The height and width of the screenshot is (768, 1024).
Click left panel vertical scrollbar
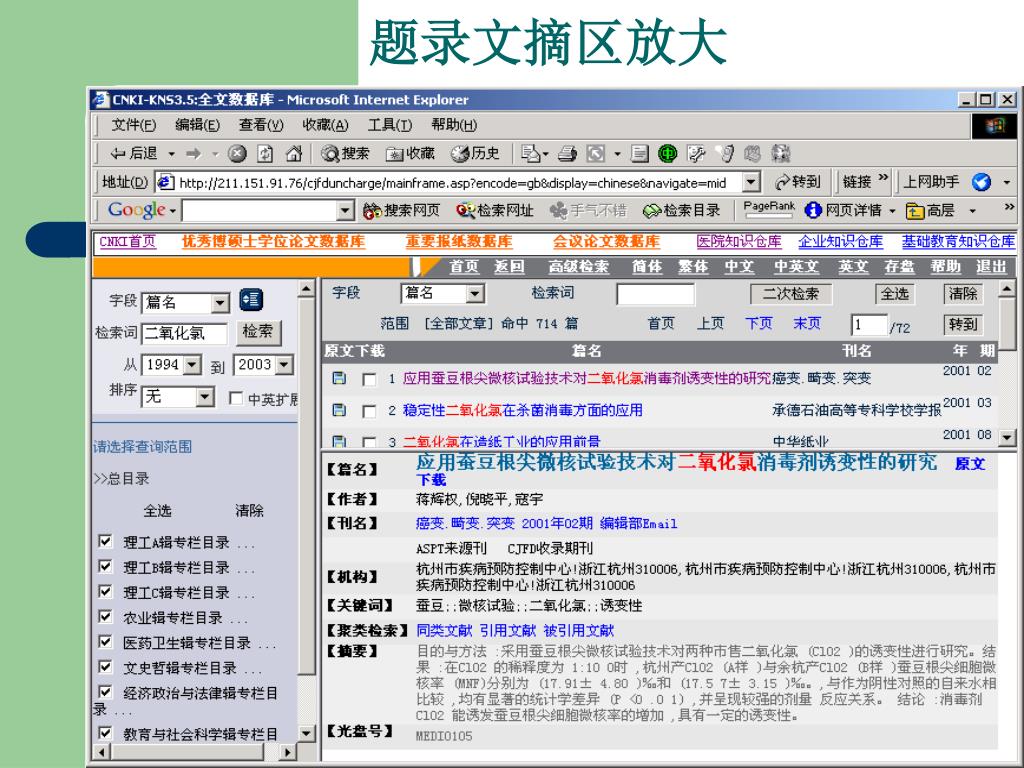coord(306,509)
